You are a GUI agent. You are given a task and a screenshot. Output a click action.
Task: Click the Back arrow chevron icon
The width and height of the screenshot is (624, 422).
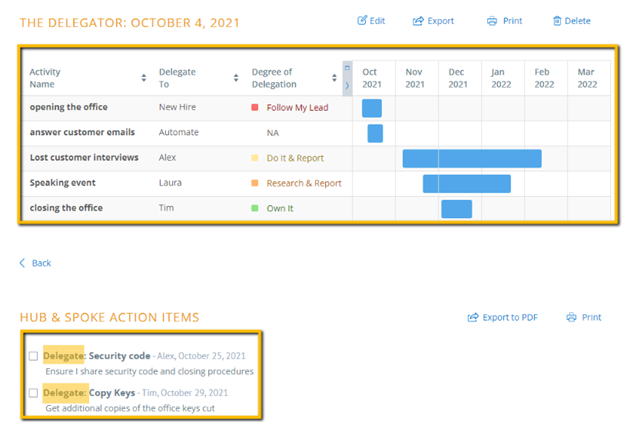(22, 263)
